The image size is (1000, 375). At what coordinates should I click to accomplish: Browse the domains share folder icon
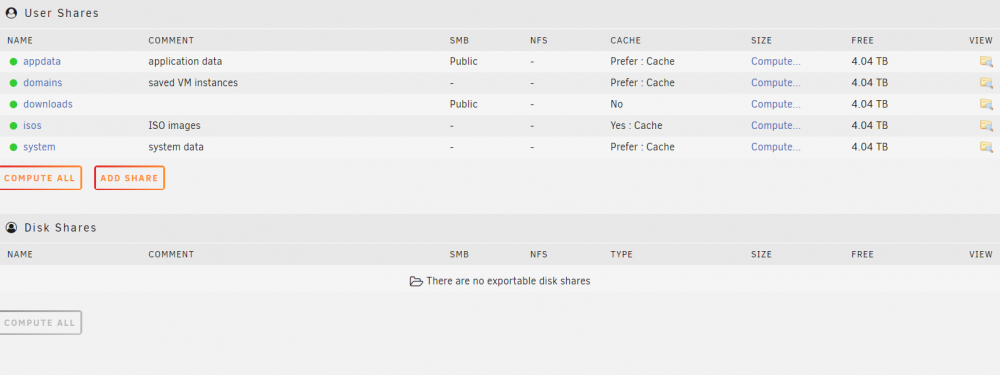tap(986, 83)
